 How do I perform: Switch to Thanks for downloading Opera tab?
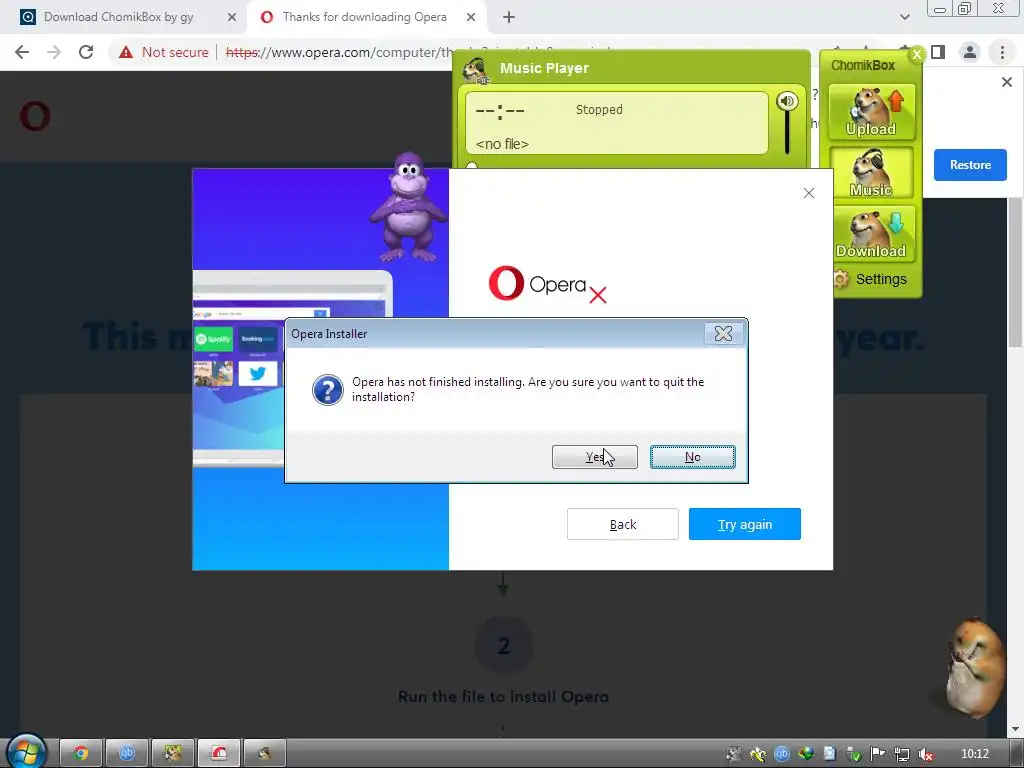(364, 17)
